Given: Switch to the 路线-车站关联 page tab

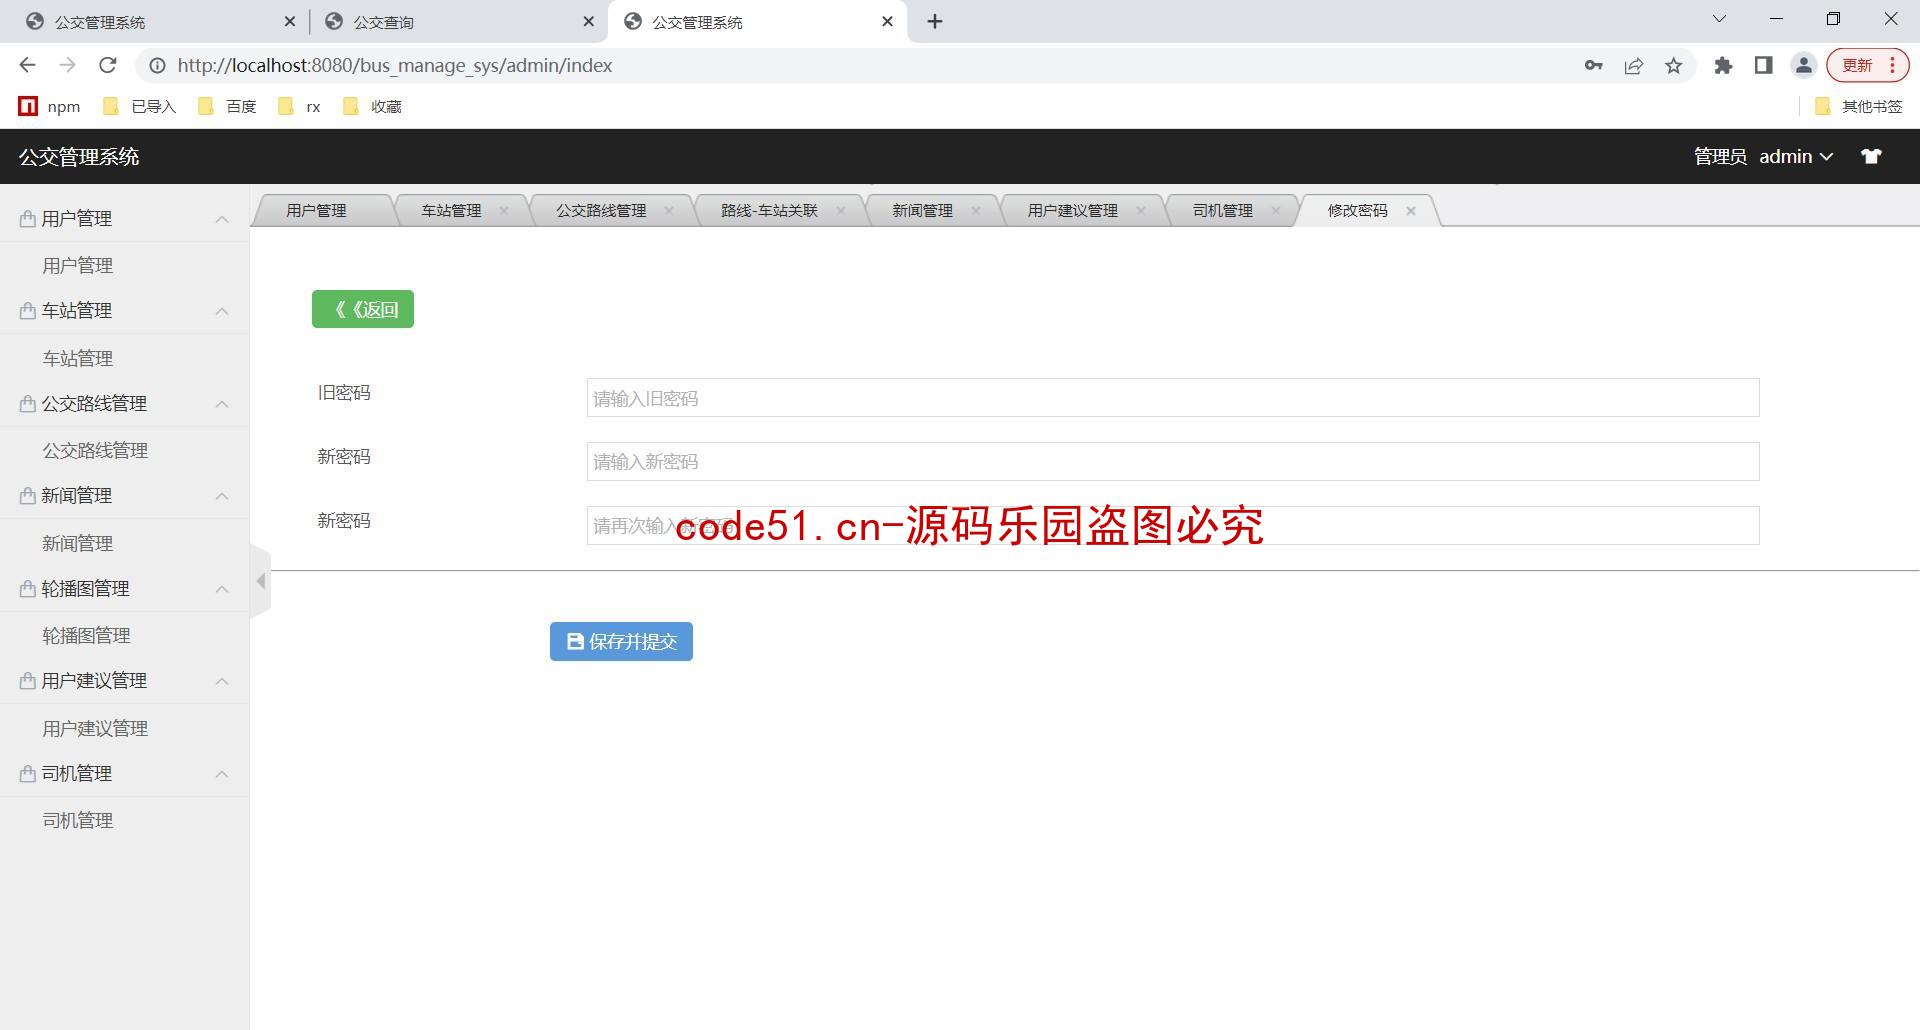Looking at the screenshot, I should tap(769, 211).
